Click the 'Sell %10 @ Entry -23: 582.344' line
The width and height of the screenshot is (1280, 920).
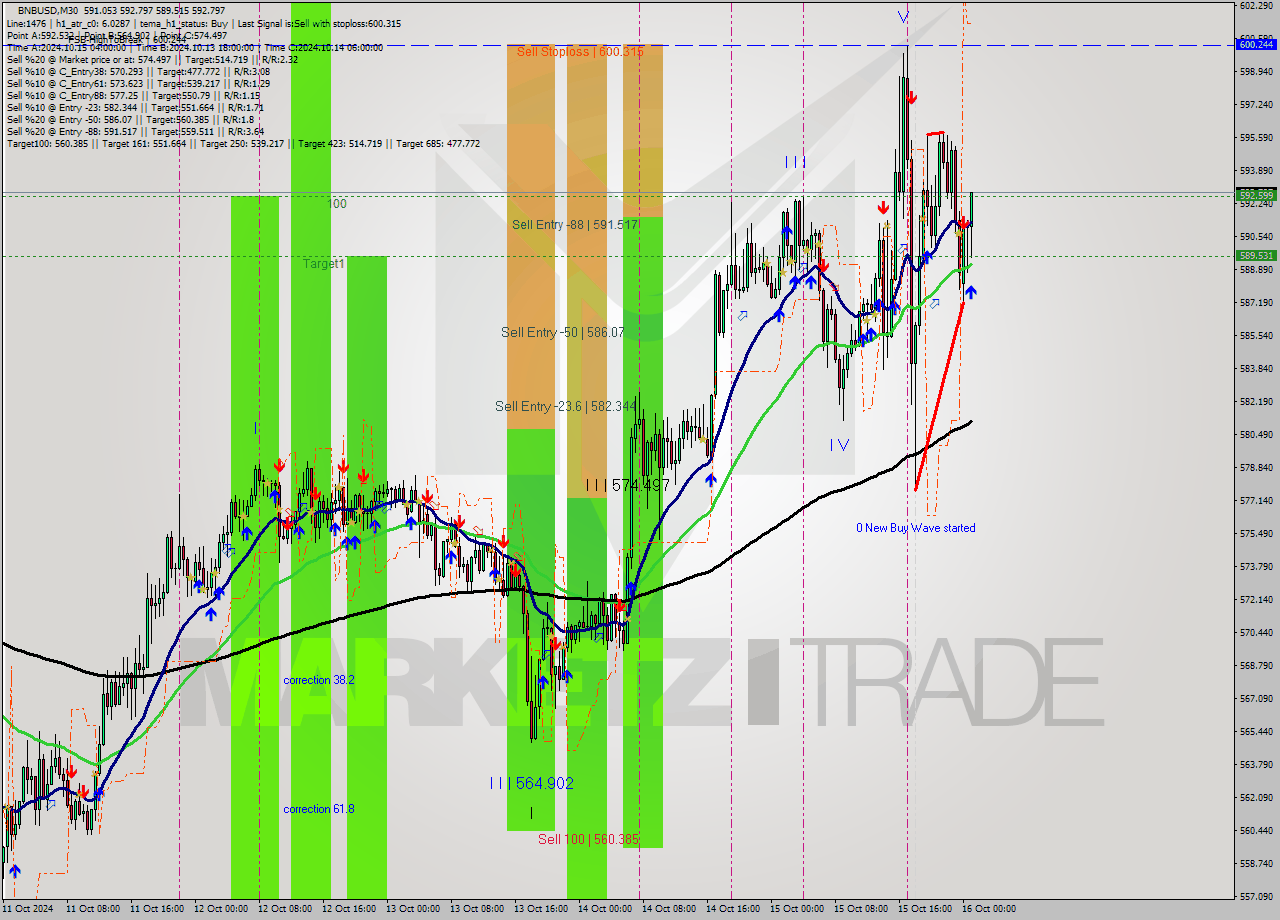[135, 107]
